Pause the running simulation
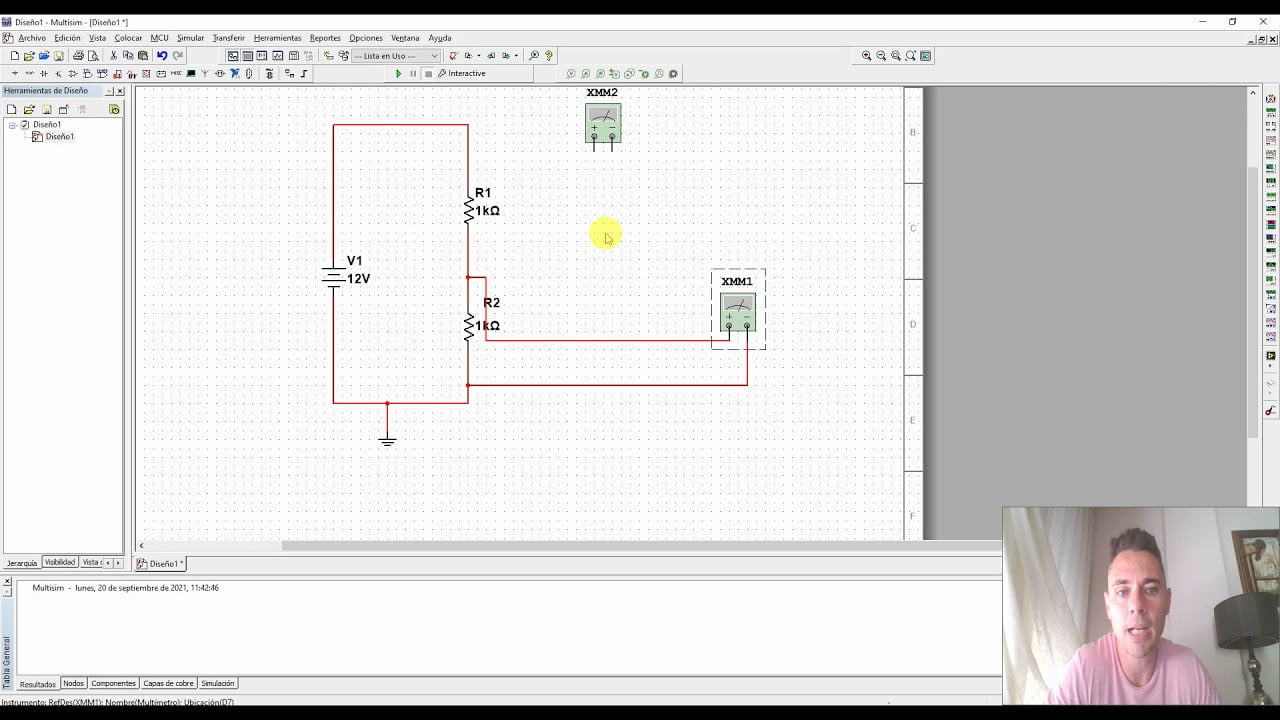The image size is (1280, 720). pyautogui.click(x=412, y=73)
